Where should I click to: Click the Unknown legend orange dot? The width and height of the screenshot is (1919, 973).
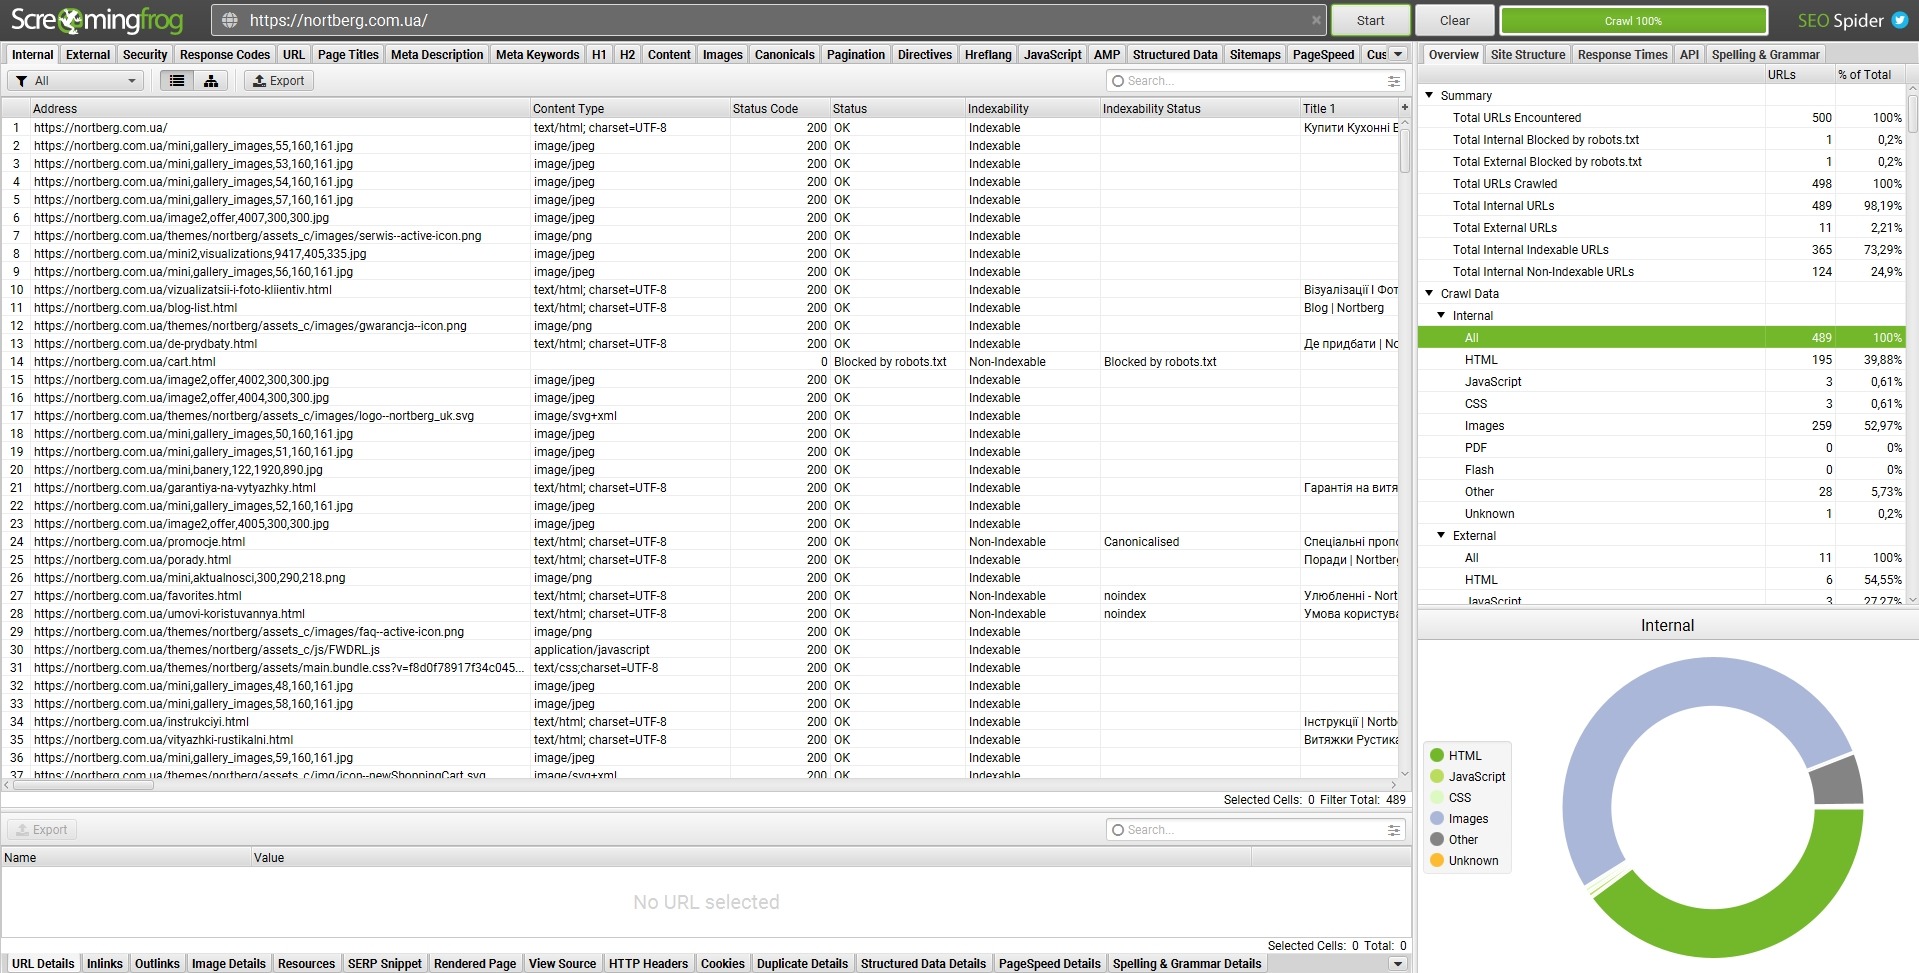(x=1437, y=860)
